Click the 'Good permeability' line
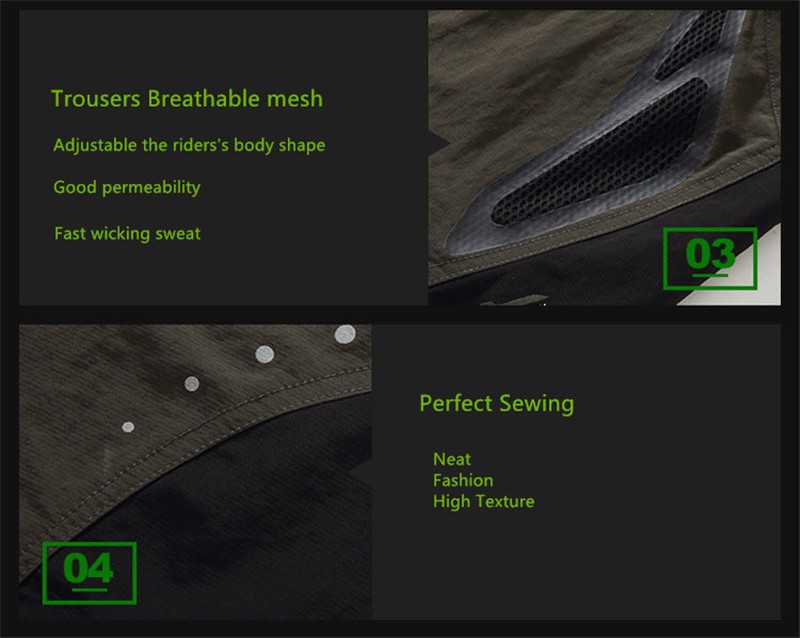 (127, 187)
